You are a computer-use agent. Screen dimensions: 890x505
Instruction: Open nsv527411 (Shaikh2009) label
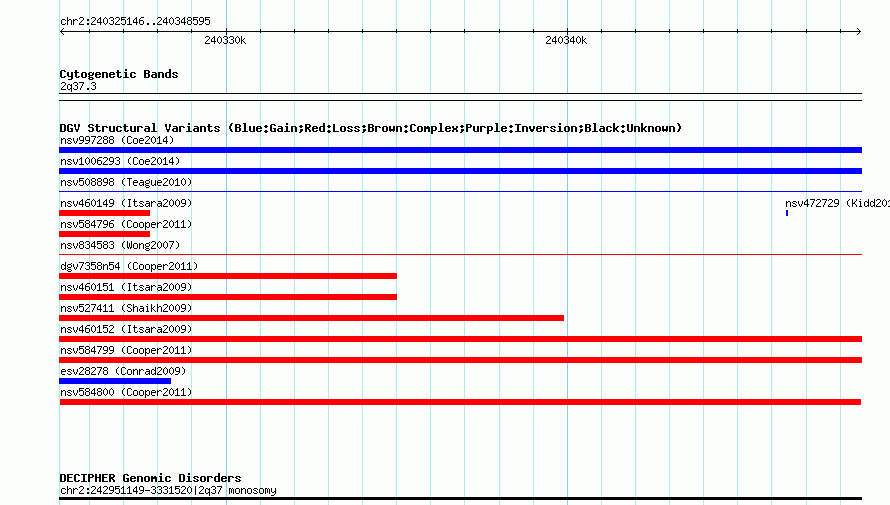(x=126, y=308)
